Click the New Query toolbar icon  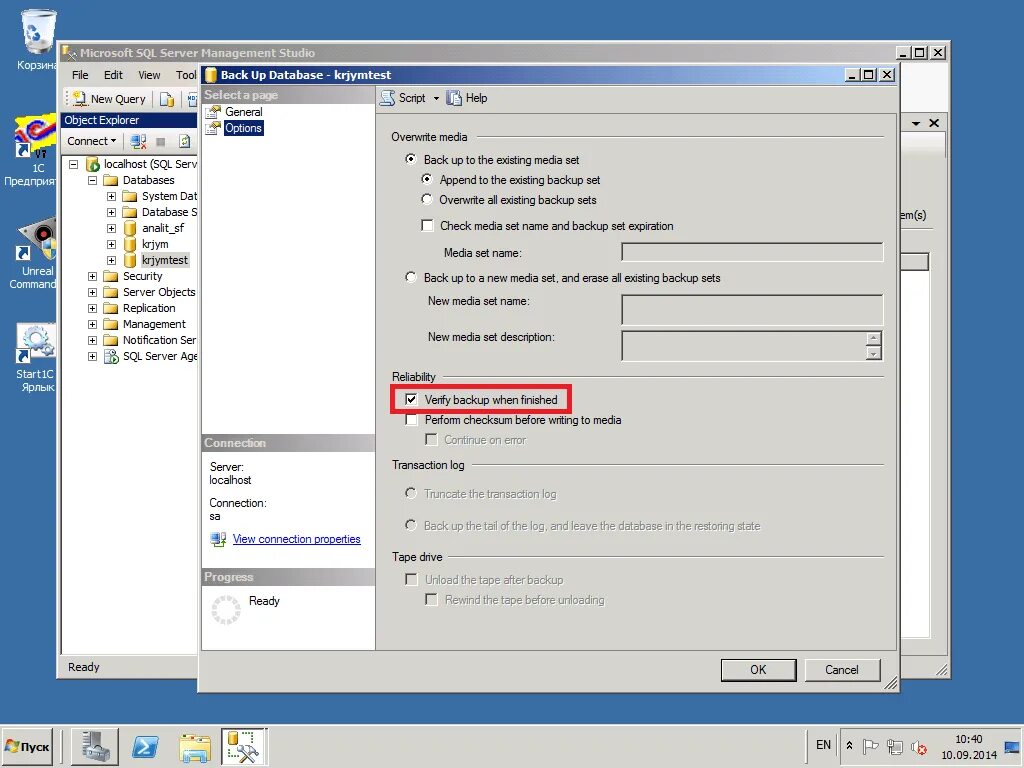(x=80, y=99)
